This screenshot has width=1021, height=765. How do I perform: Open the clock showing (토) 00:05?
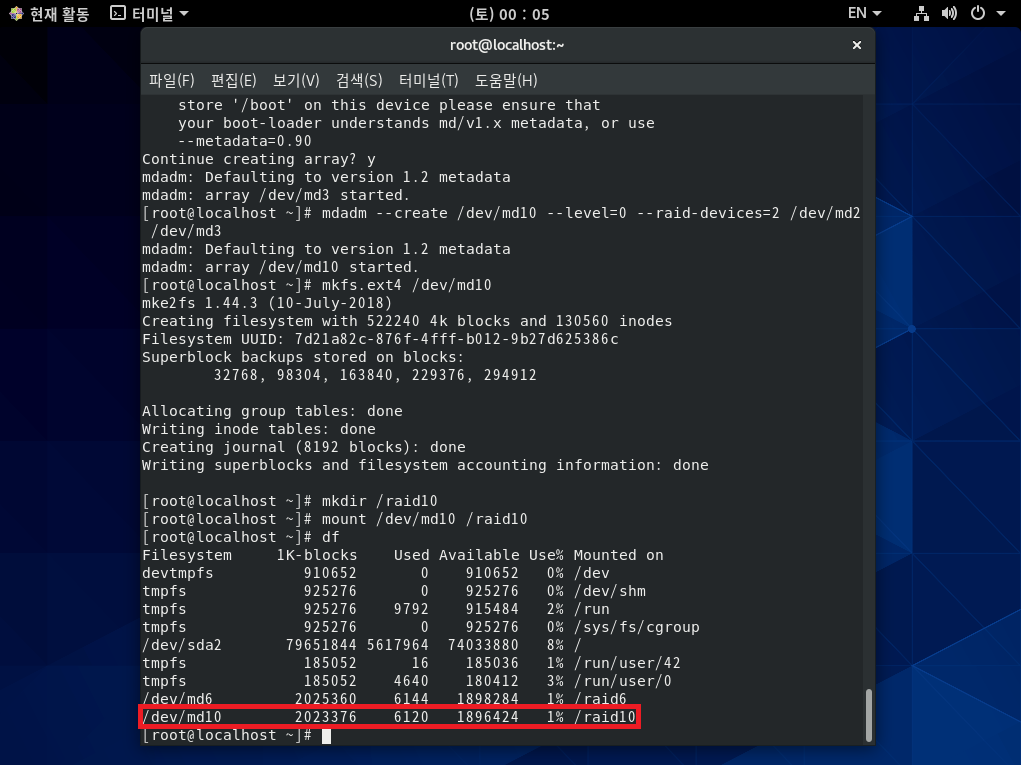click(x=509, y=14)
